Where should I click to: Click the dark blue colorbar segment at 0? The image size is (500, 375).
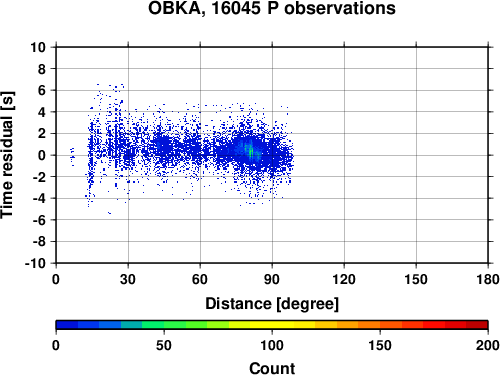click(67, 325)
